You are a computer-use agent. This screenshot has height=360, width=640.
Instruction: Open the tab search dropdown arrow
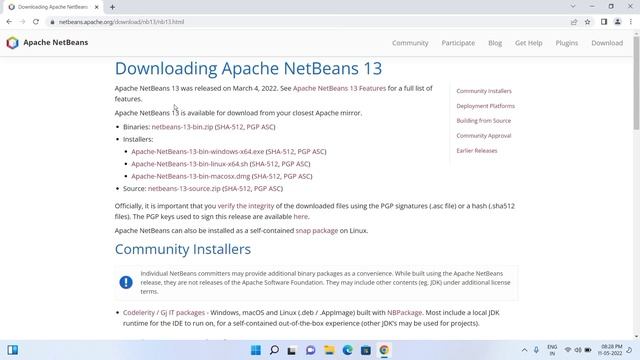click(573, 7)
